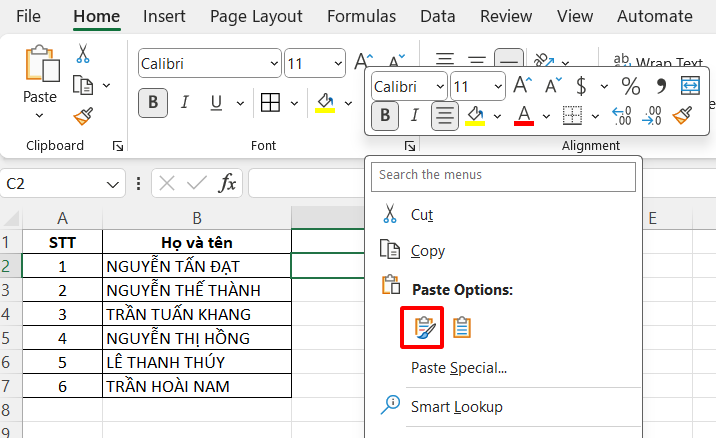The width and height of the screenshot is (716, 438).
Task: Open the Font group dialog launcher
Action: (410, 146)
